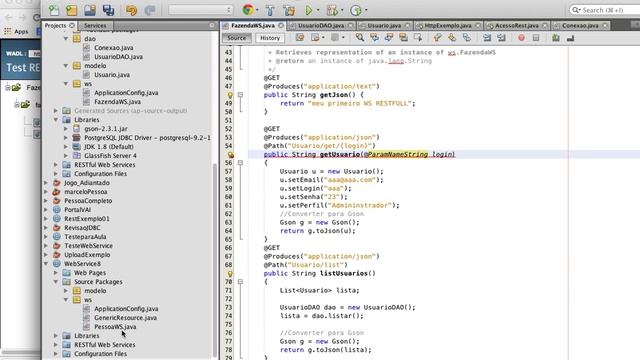Click the Find Next Occurrence icon
Image resolution: width=640 pixels, height=360 pixels.
click(x=389, y=38)
